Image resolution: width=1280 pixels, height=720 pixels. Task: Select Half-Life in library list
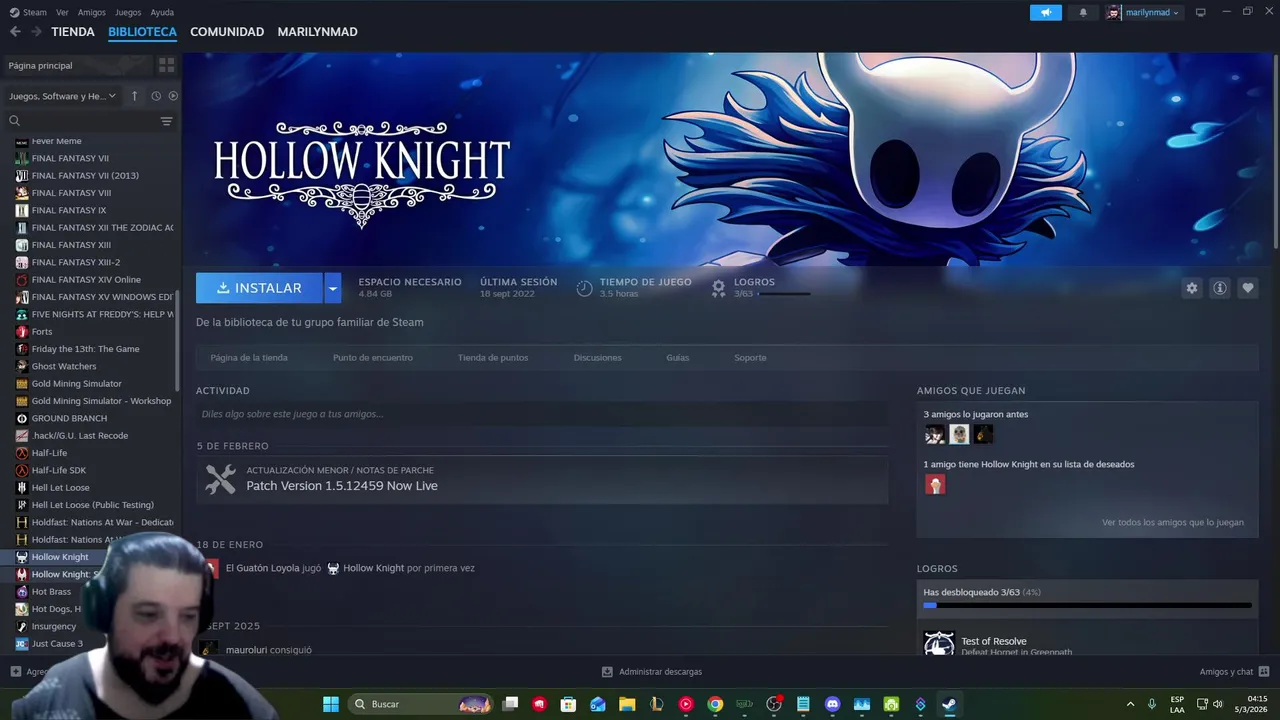point(49,453)
